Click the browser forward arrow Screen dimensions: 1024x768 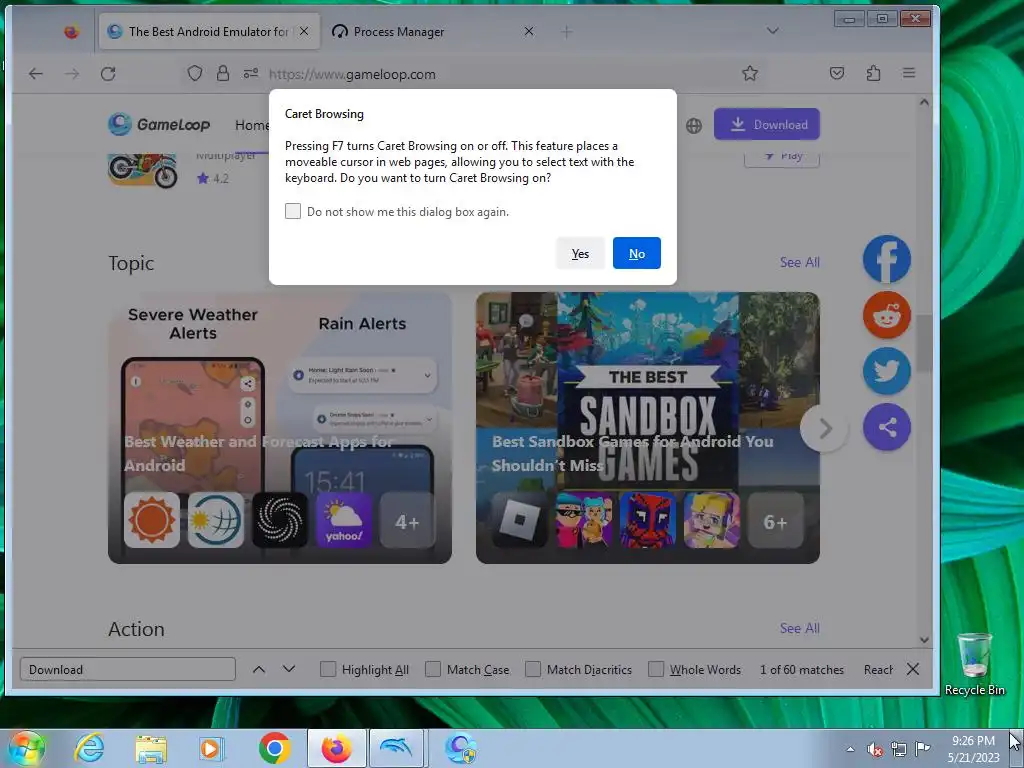tap(72, 74)
